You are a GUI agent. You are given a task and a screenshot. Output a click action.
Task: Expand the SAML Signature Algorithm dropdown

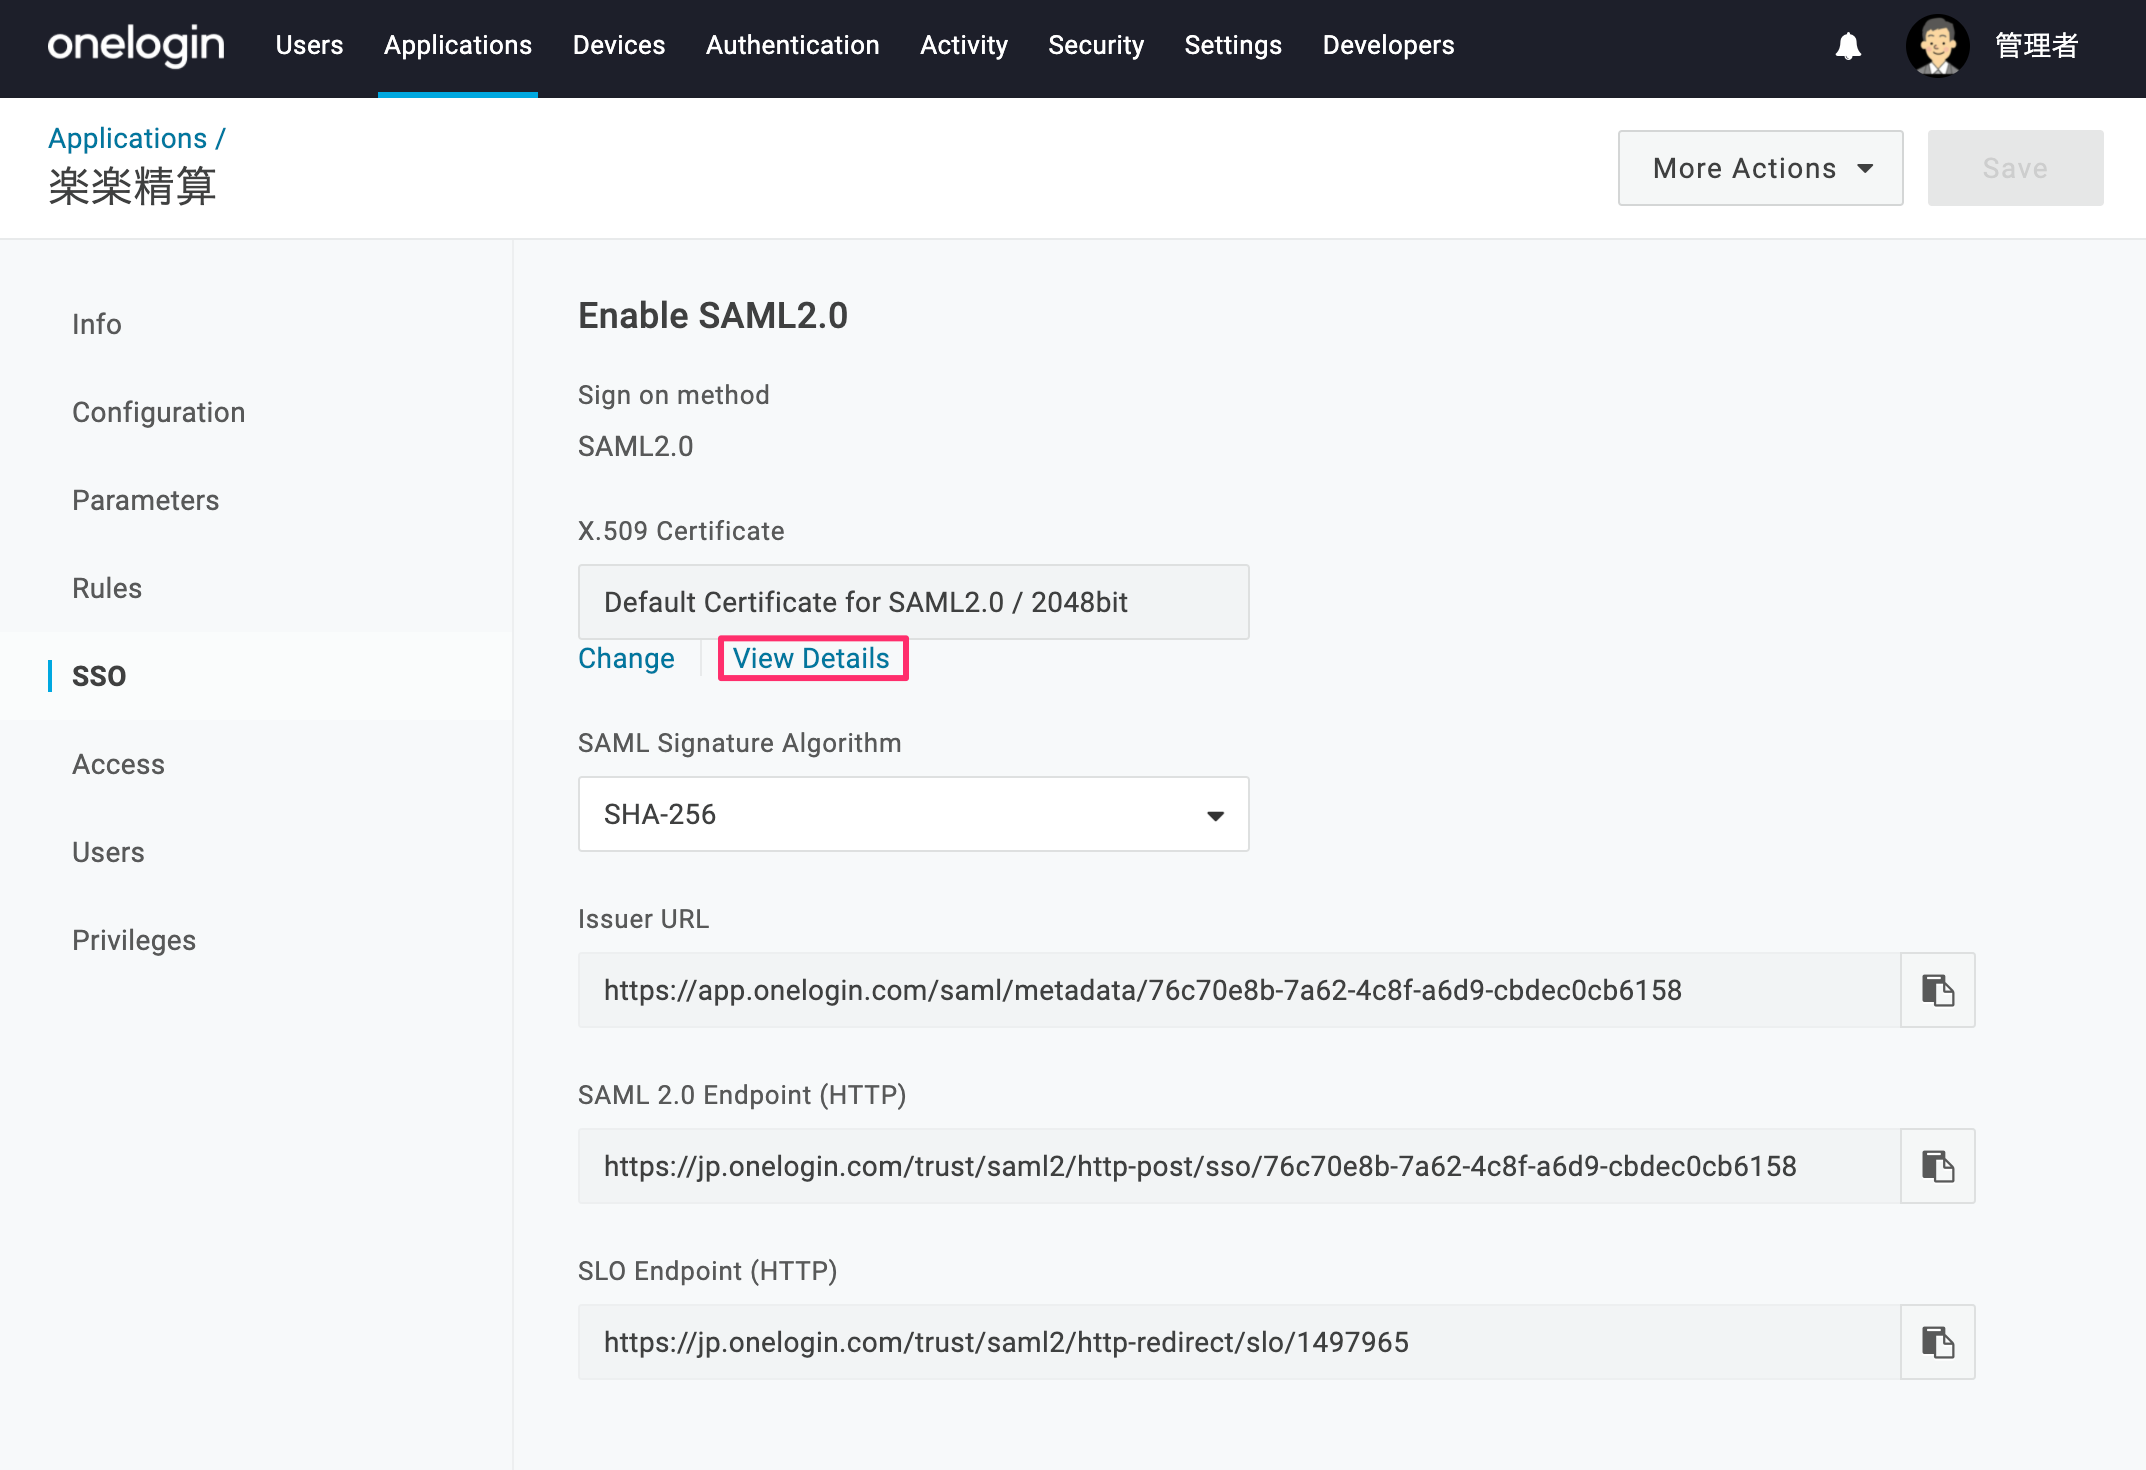913,814
